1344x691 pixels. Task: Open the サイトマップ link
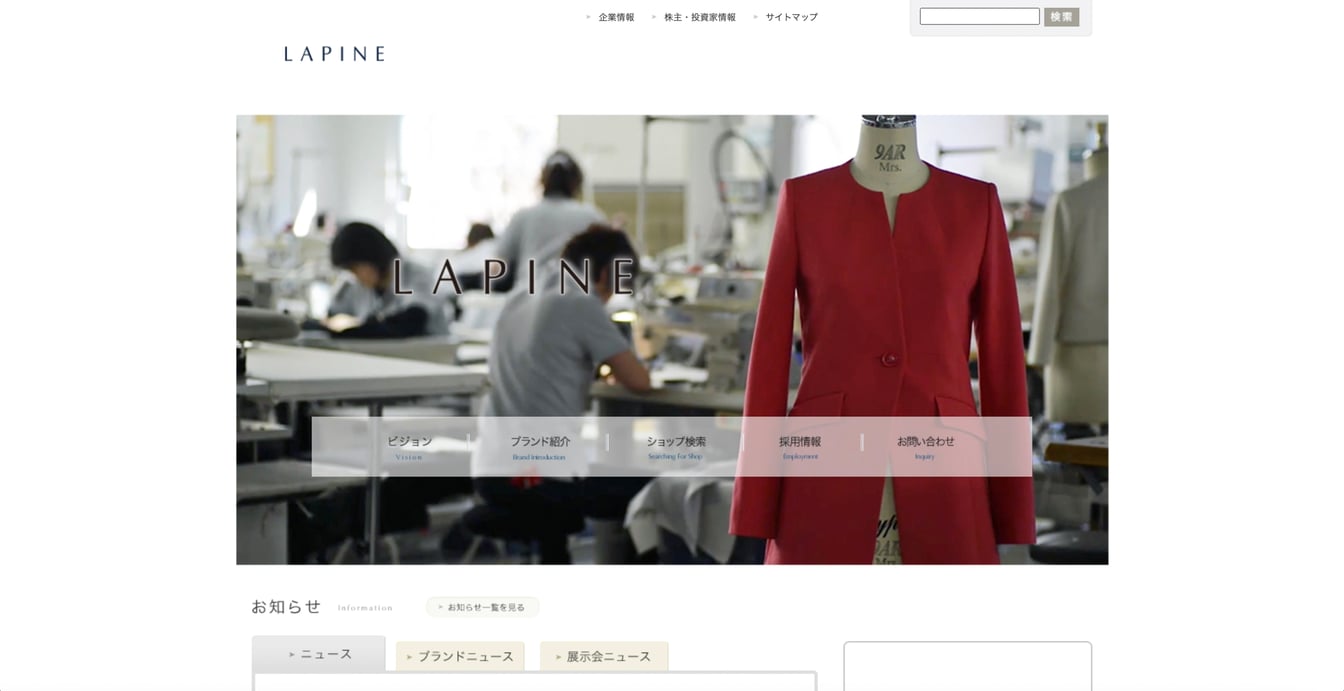[x=791, y=17]
